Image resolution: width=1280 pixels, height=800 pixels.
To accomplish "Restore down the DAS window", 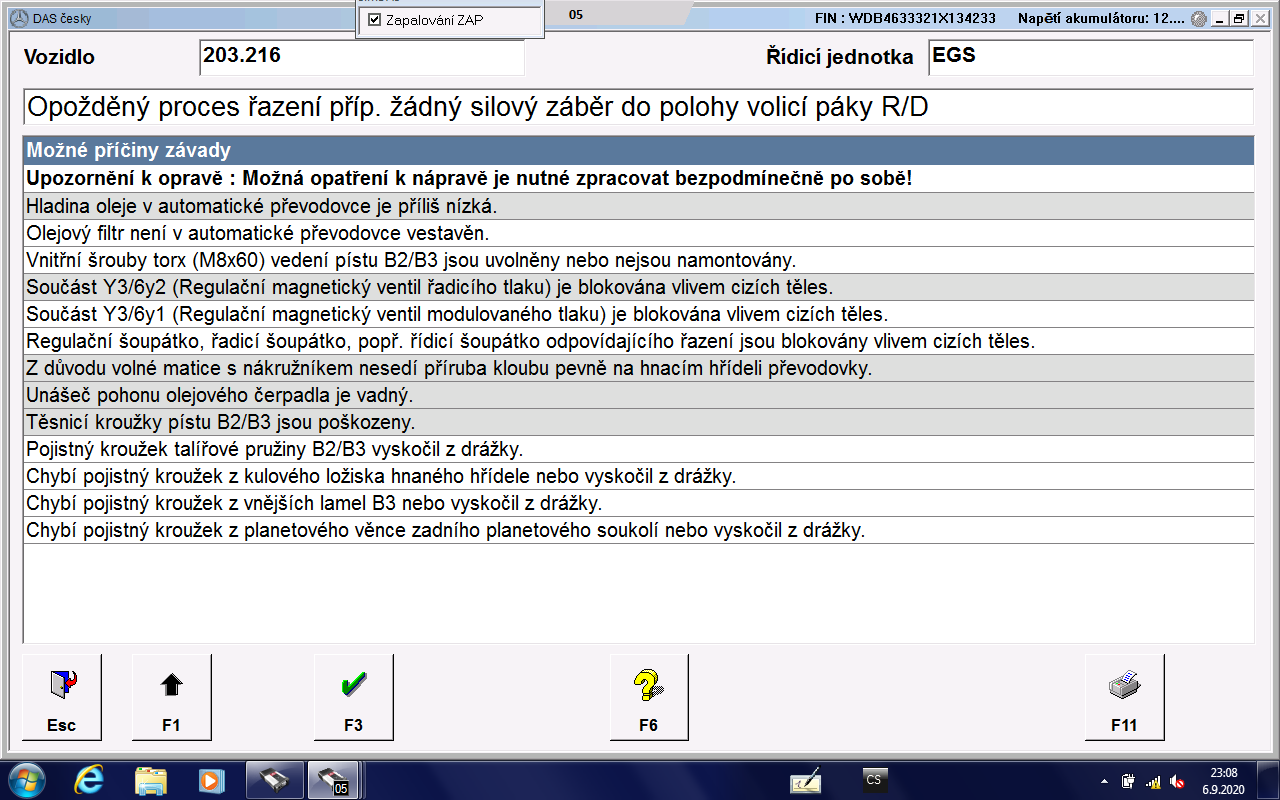I will tap(1239, 19).
